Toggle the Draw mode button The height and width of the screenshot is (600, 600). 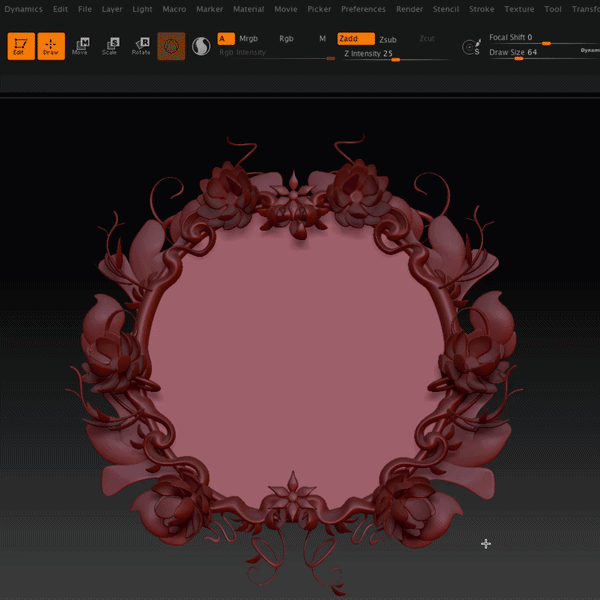pos(51,46)
